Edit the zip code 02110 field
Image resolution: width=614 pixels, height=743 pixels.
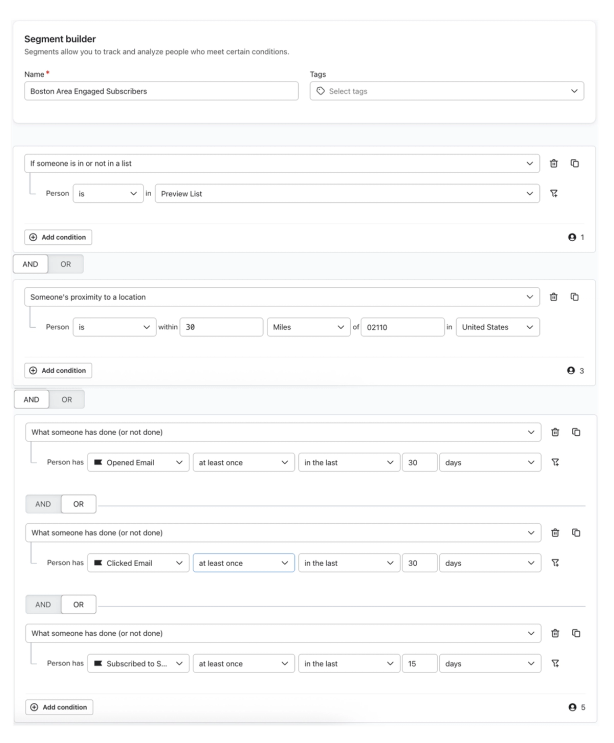click(403, 327)
